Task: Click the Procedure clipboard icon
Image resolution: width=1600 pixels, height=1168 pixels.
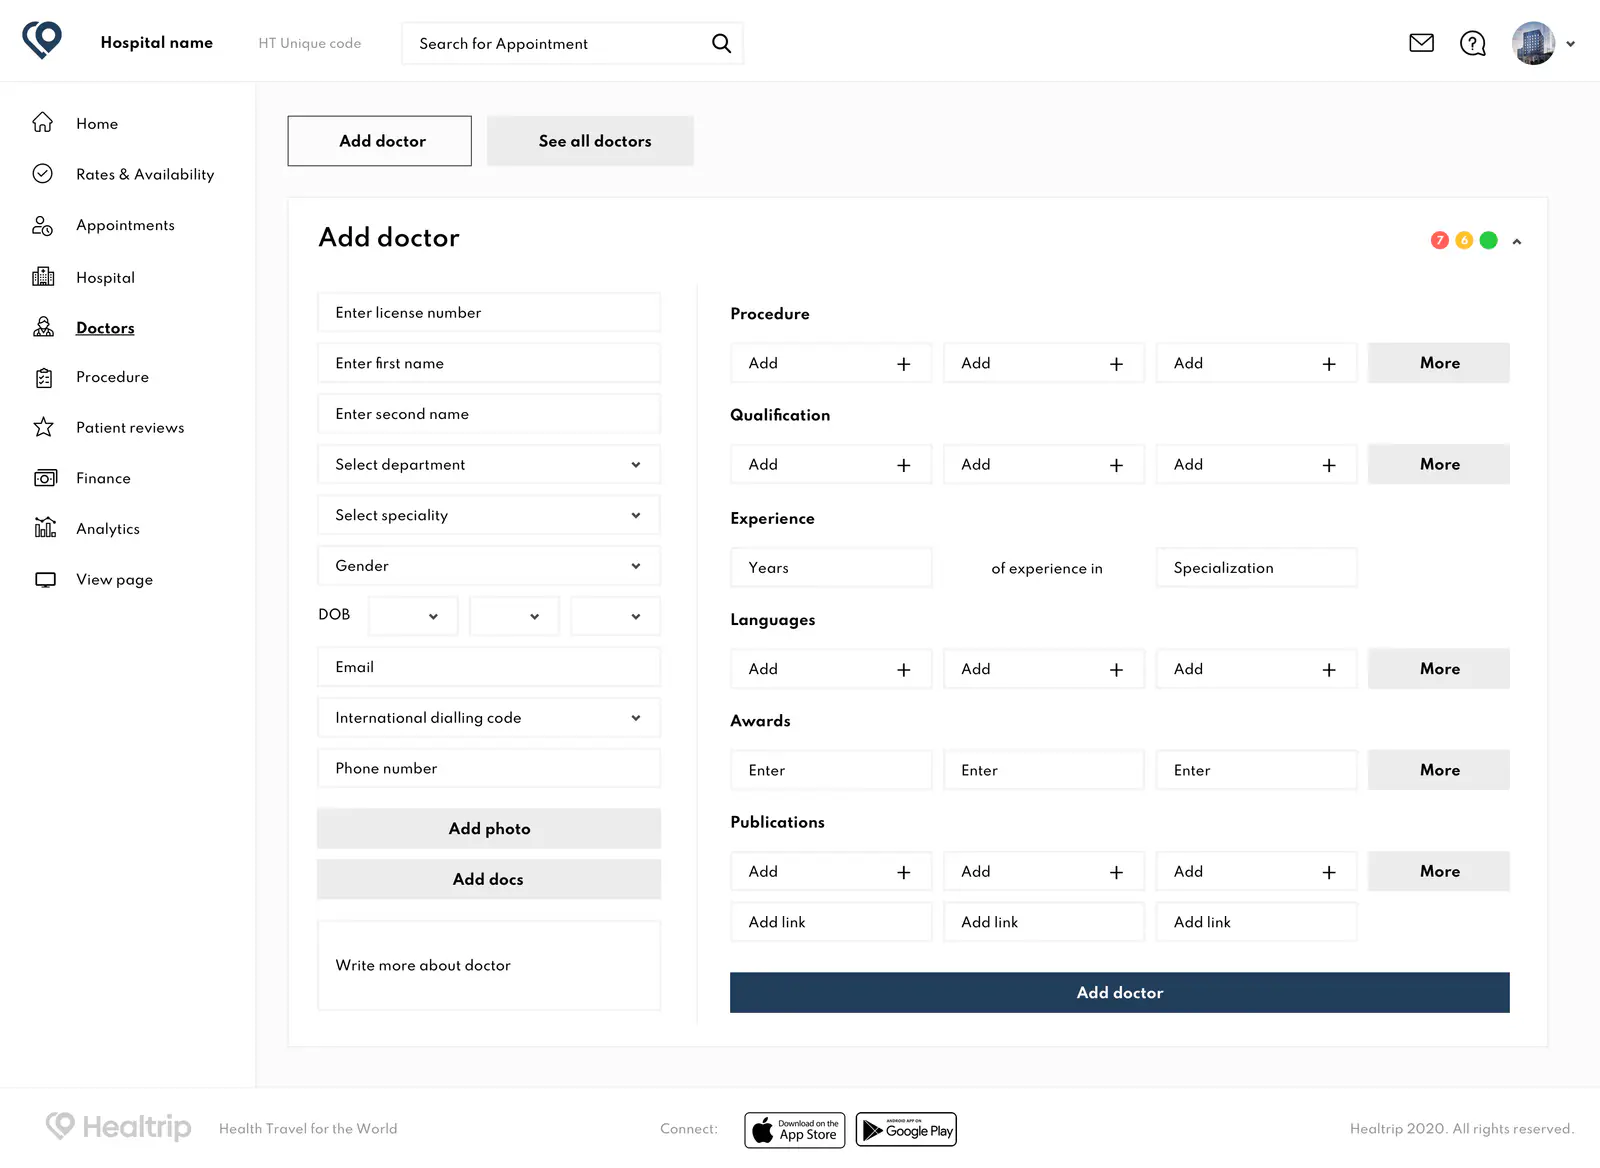Action: 44,377
